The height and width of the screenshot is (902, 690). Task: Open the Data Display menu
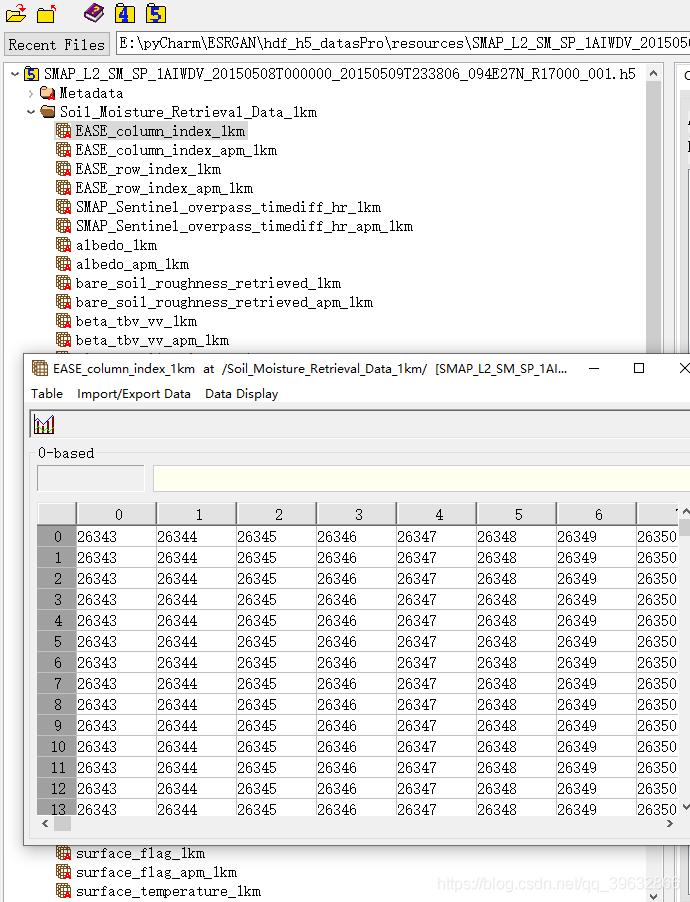click(241, 394)
